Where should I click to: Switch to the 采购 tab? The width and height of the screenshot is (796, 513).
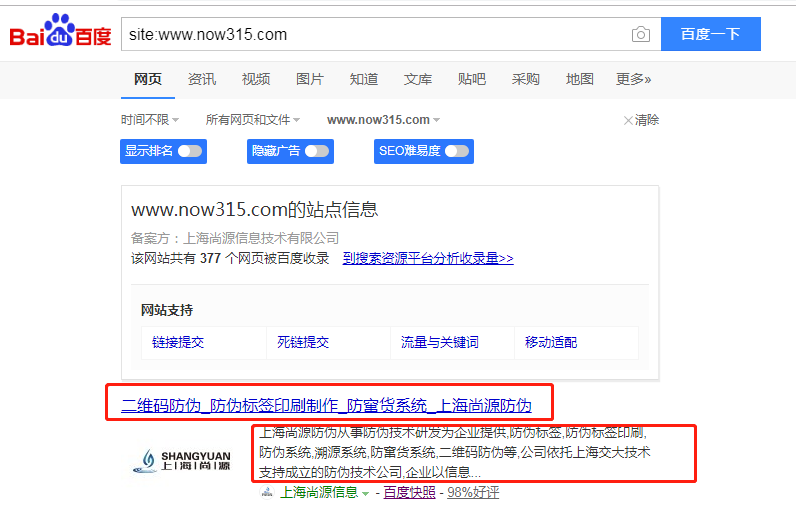pyautogui.click(x=526, y=79)
